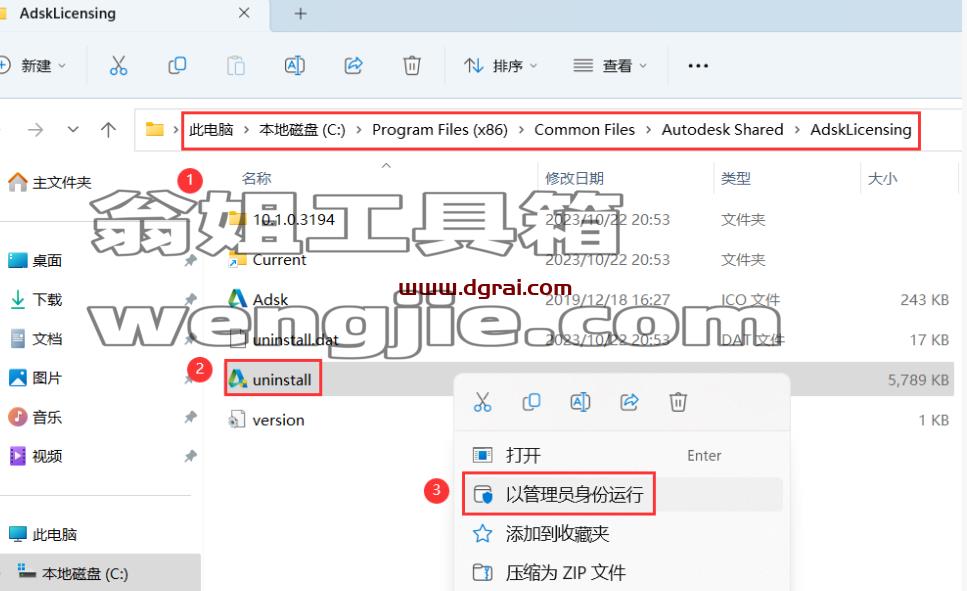Click the Share icon in the toolbar
The width and height of the screenshot is (967, 591).
[x=353, y=65]
